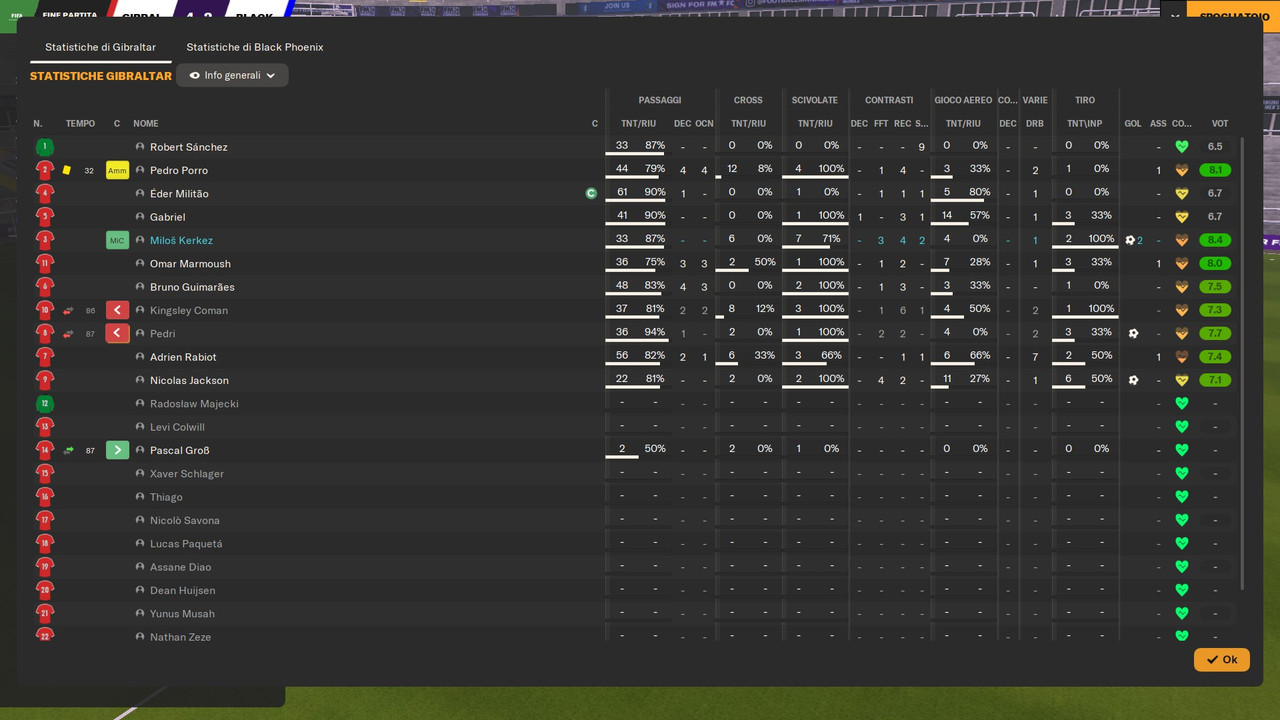The width and height of the screenshot is (1280, 720).
Task: Click the vertical scrollbar of the stats table
Action: click(1243, 364)
